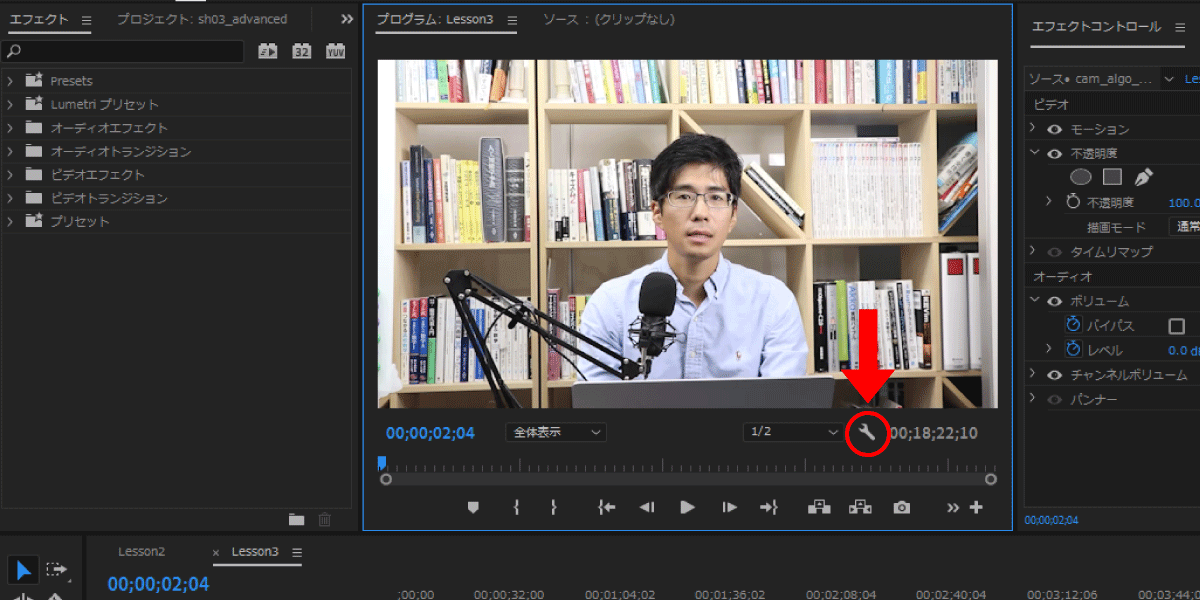
Task: Step forward one frame
Action: pyautogui.click(x=729, y=508)
